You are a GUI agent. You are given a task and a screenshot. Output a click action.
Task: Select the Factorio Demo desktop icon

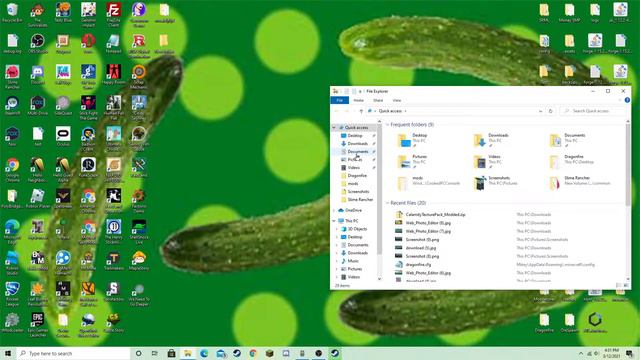139,201
